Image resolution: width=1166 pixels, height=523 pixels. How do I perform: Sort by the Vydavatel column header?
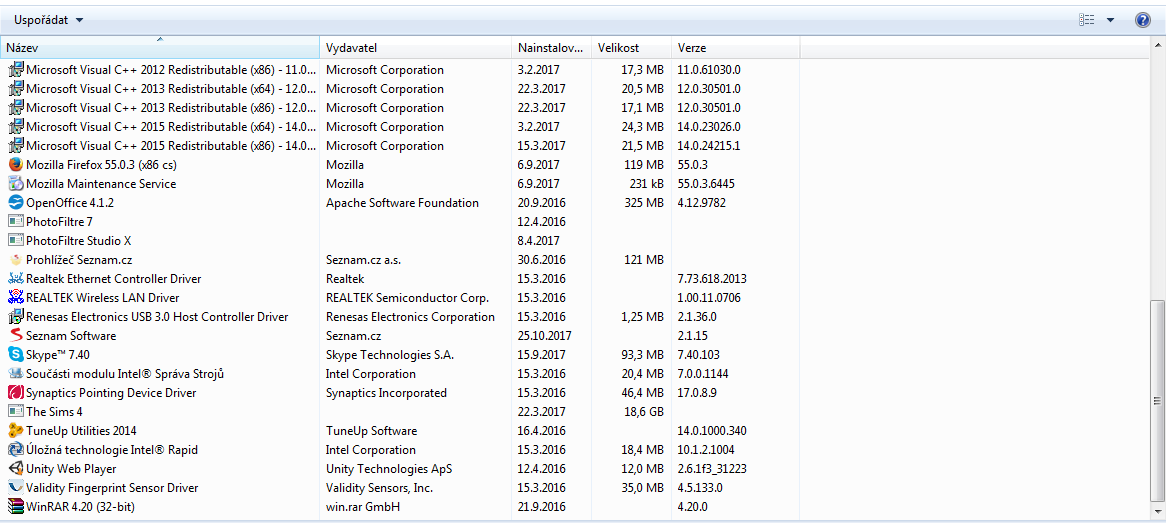[415, 48]
